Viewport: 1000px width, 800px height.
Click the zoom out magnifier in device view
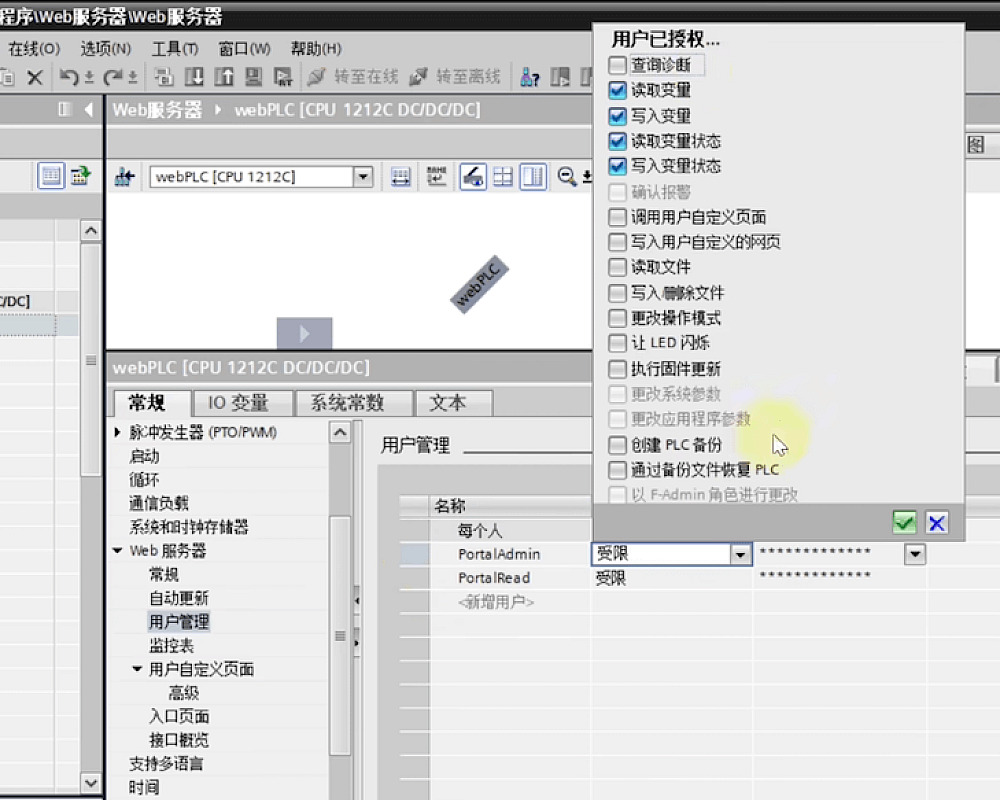coord(564,176)
